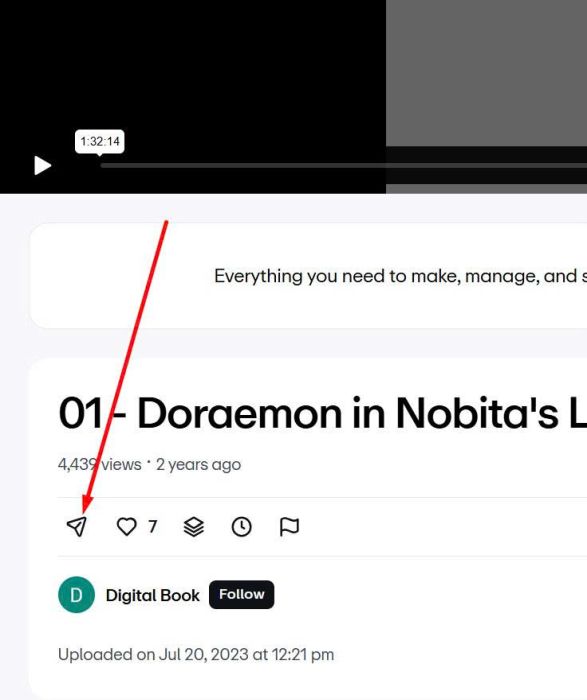Click the 4,439 views counter
The image size is (587, 700).
[x=100, y=464]
